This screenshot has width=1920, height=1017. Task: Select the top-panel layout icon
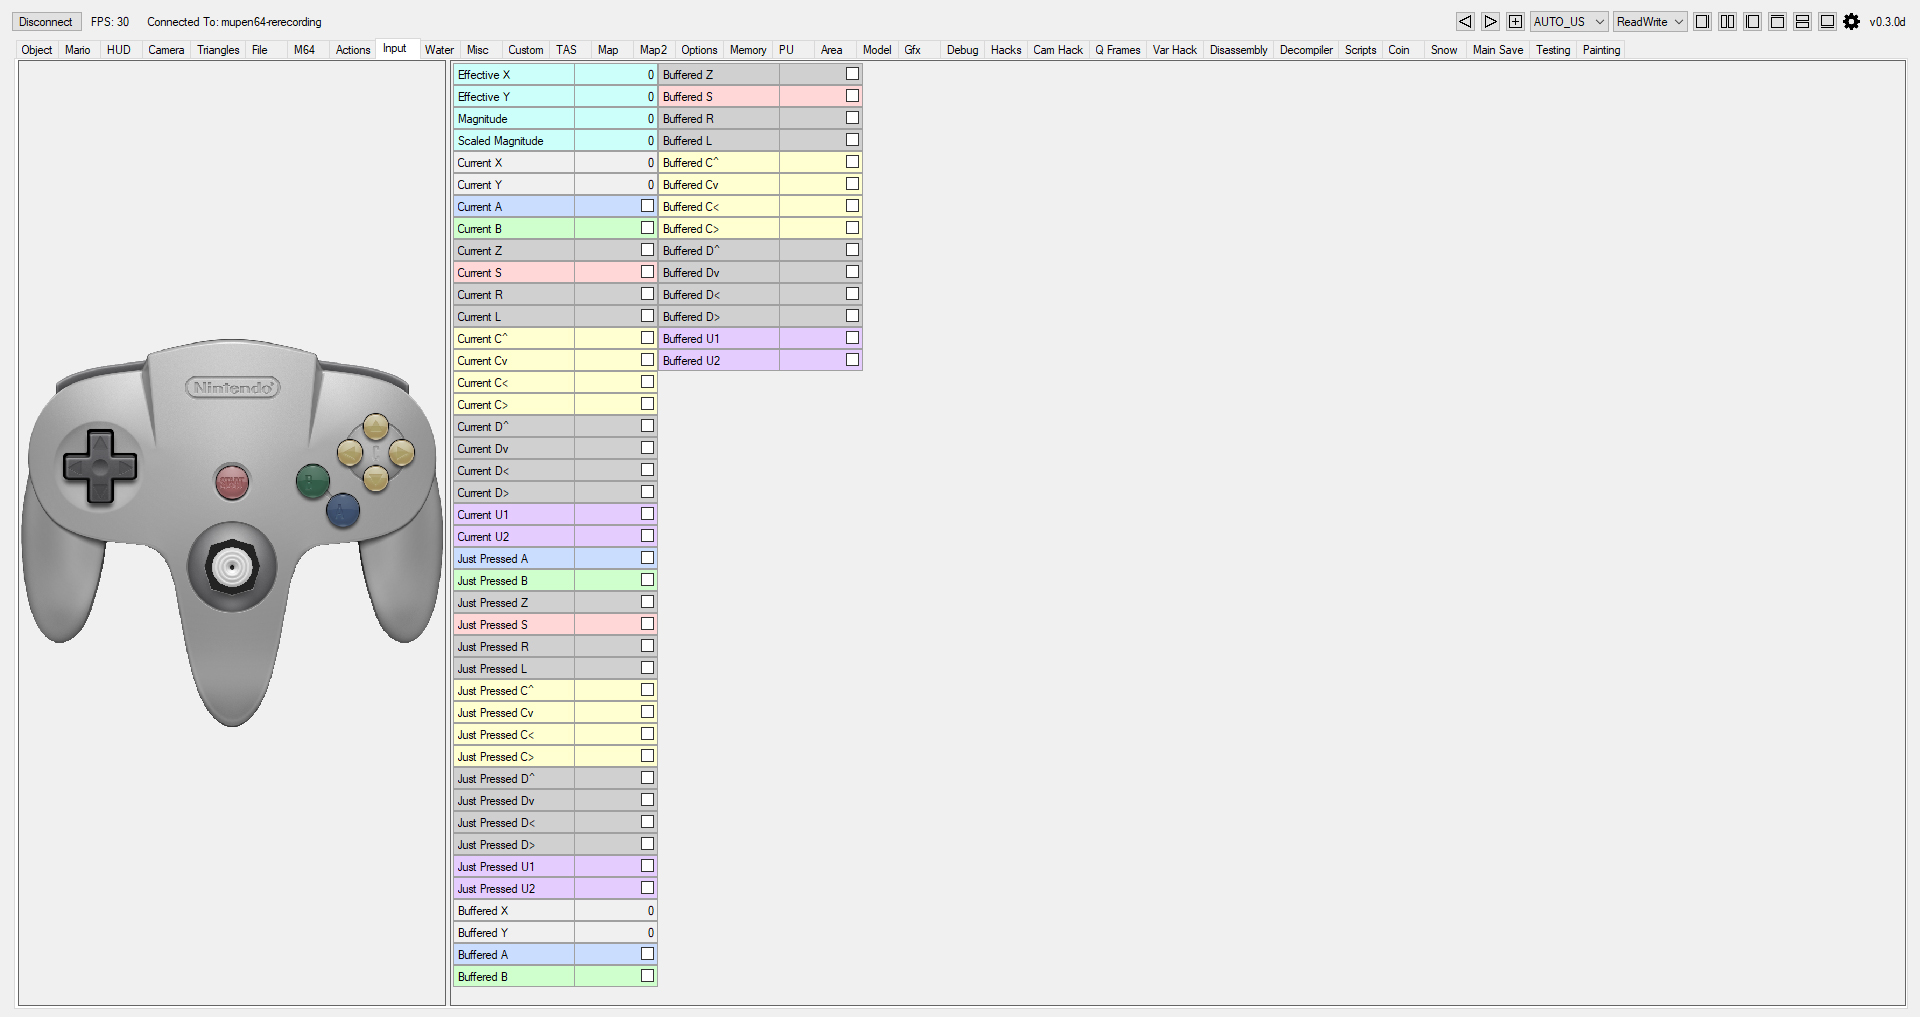point(1777,21)
